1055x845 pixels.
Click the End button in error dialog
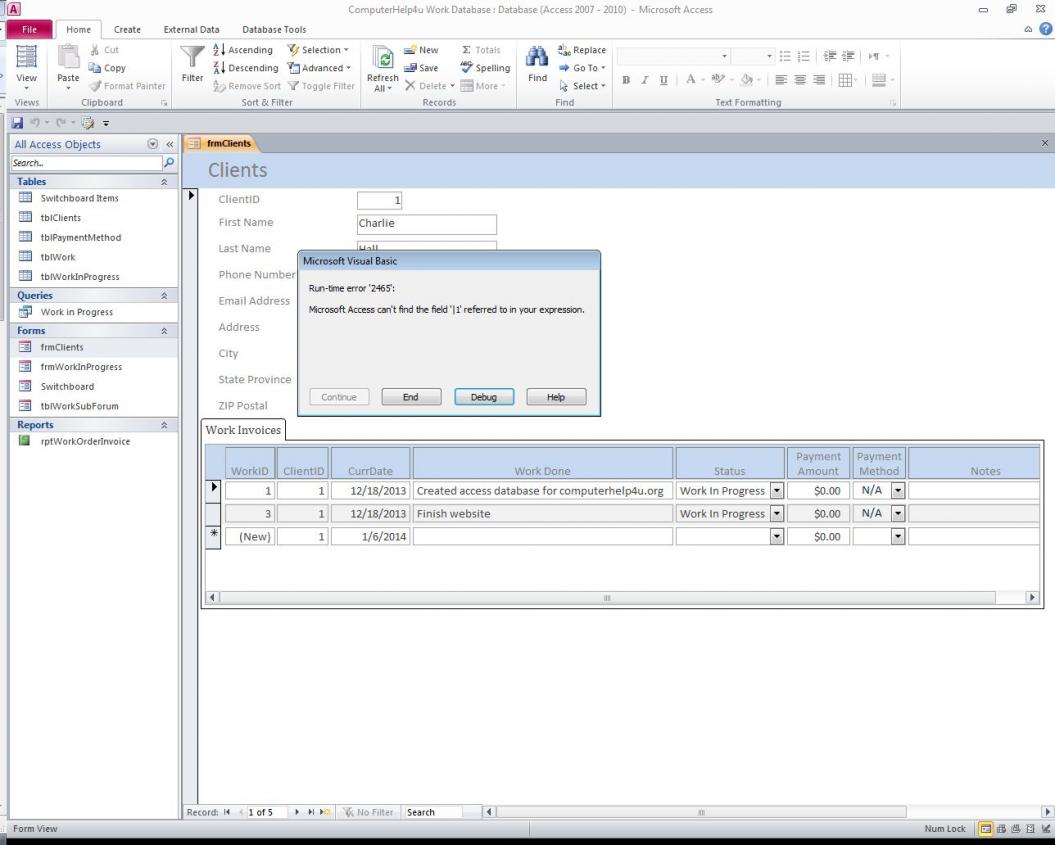coord(411,397)
